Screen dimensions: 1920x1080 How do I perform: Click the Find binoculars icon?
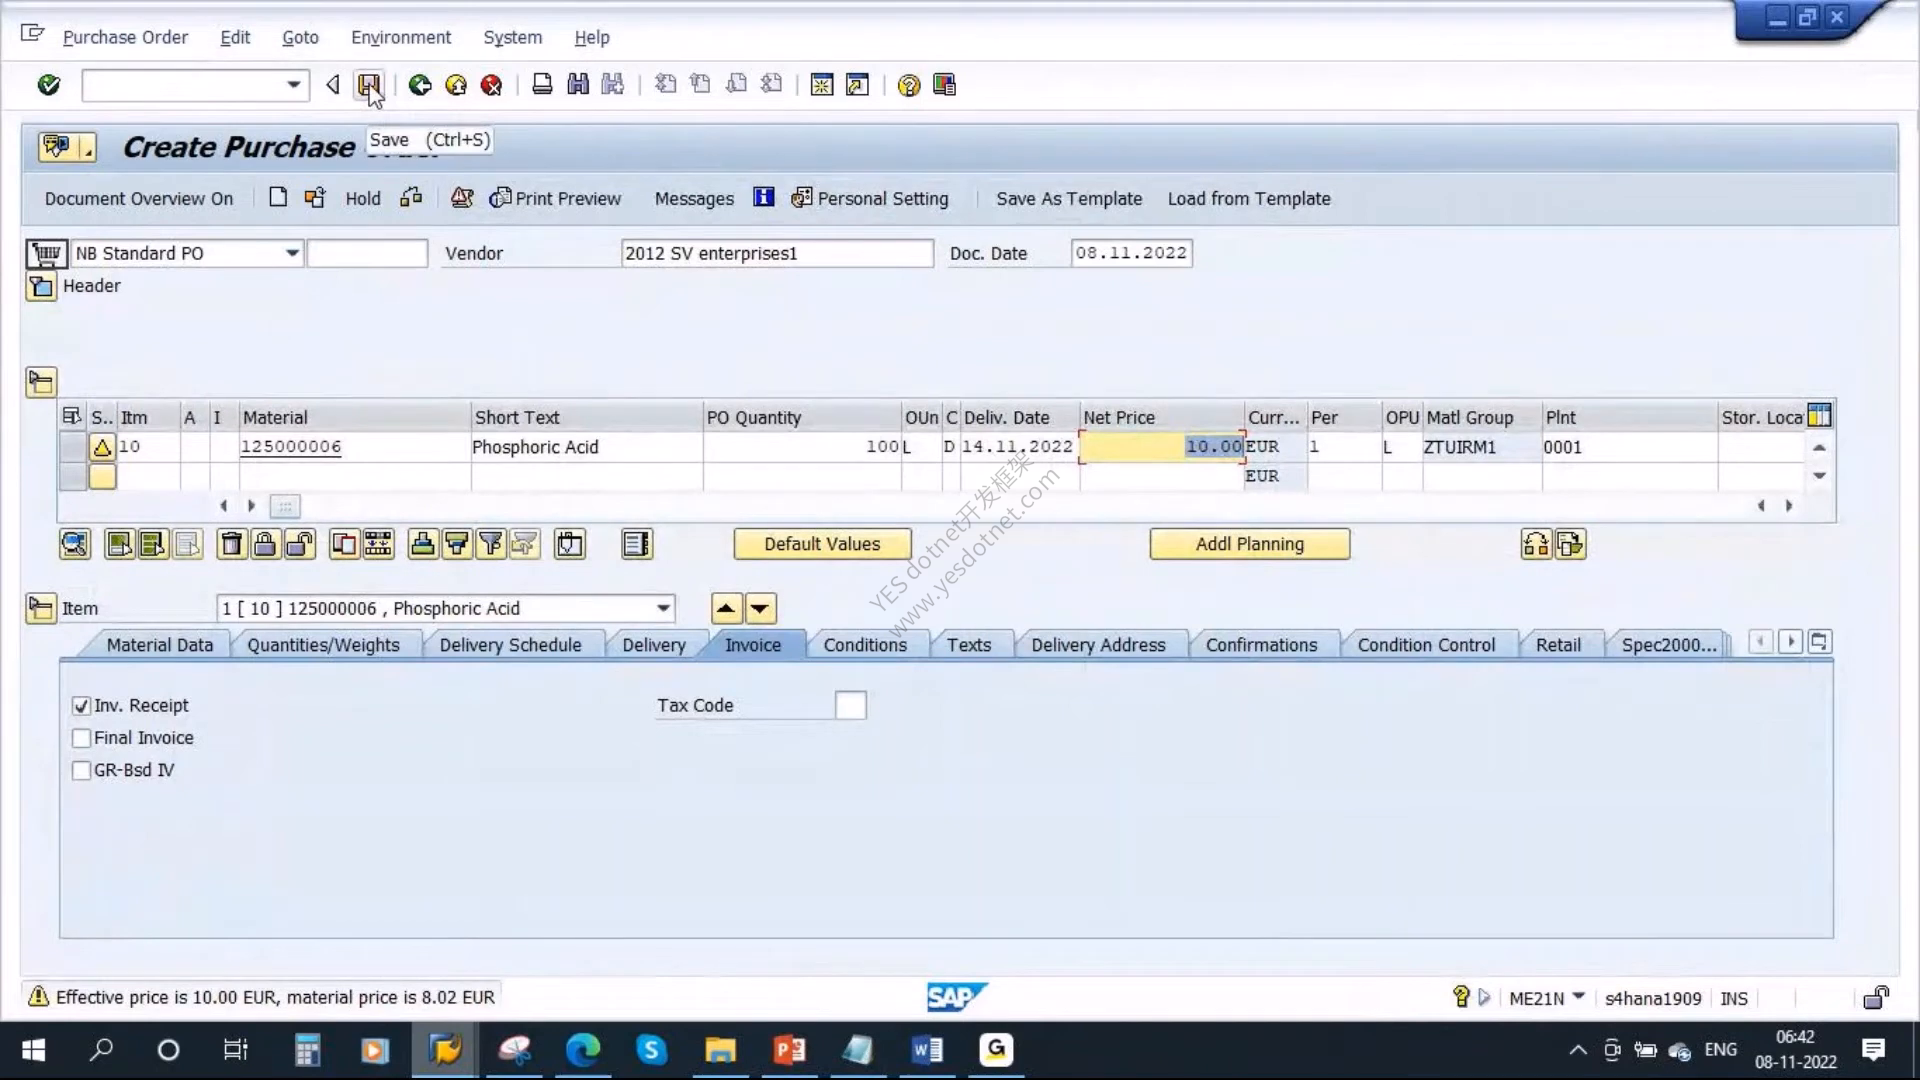pyautogui.click(x=578, y=85)
